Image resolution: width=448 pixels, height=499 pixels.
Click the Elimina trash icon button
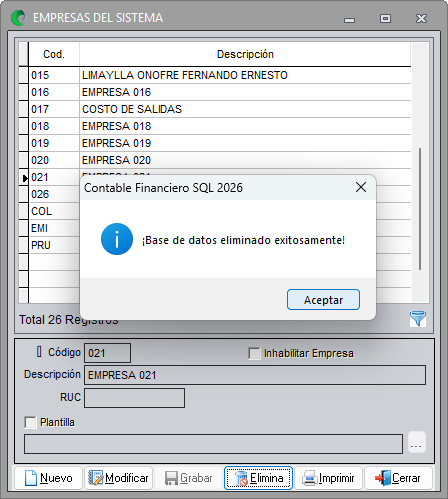point(258,478)
